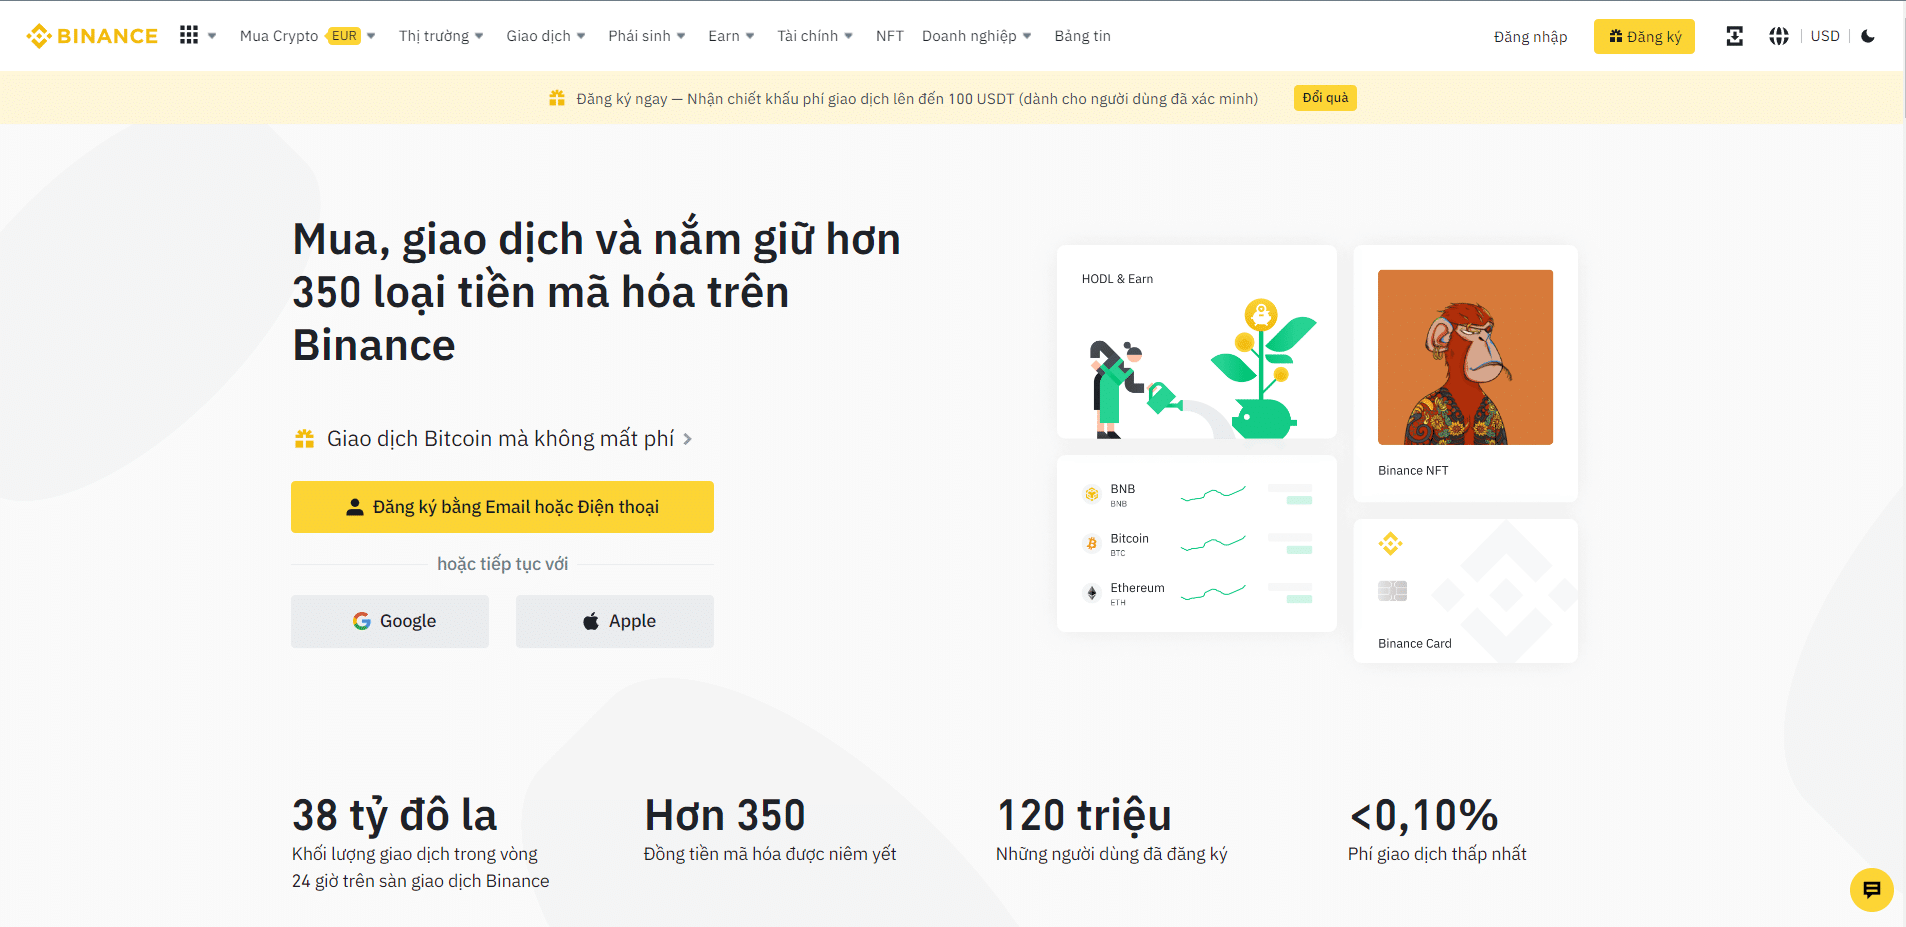Open the Bảng tin menu item

1082,36
